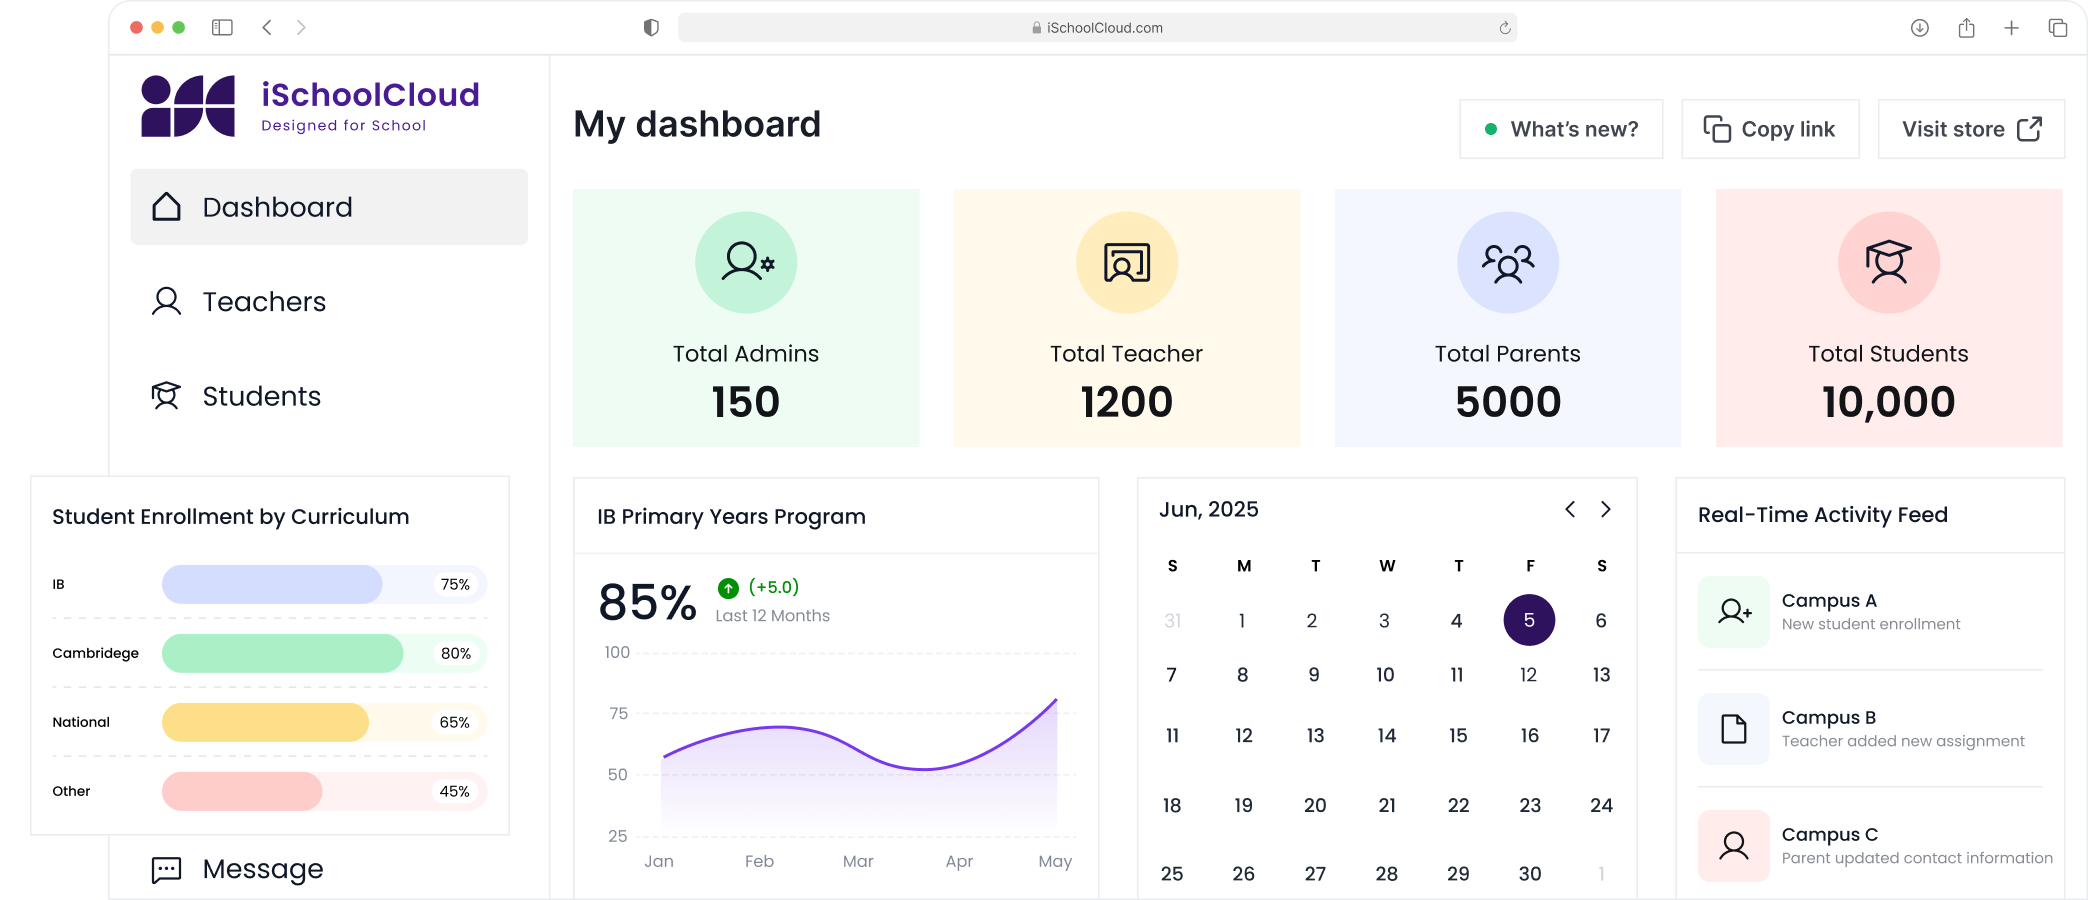Open the Dashboard menu item
Screen dimensions: 2088x900
click(x=329, y=207)
